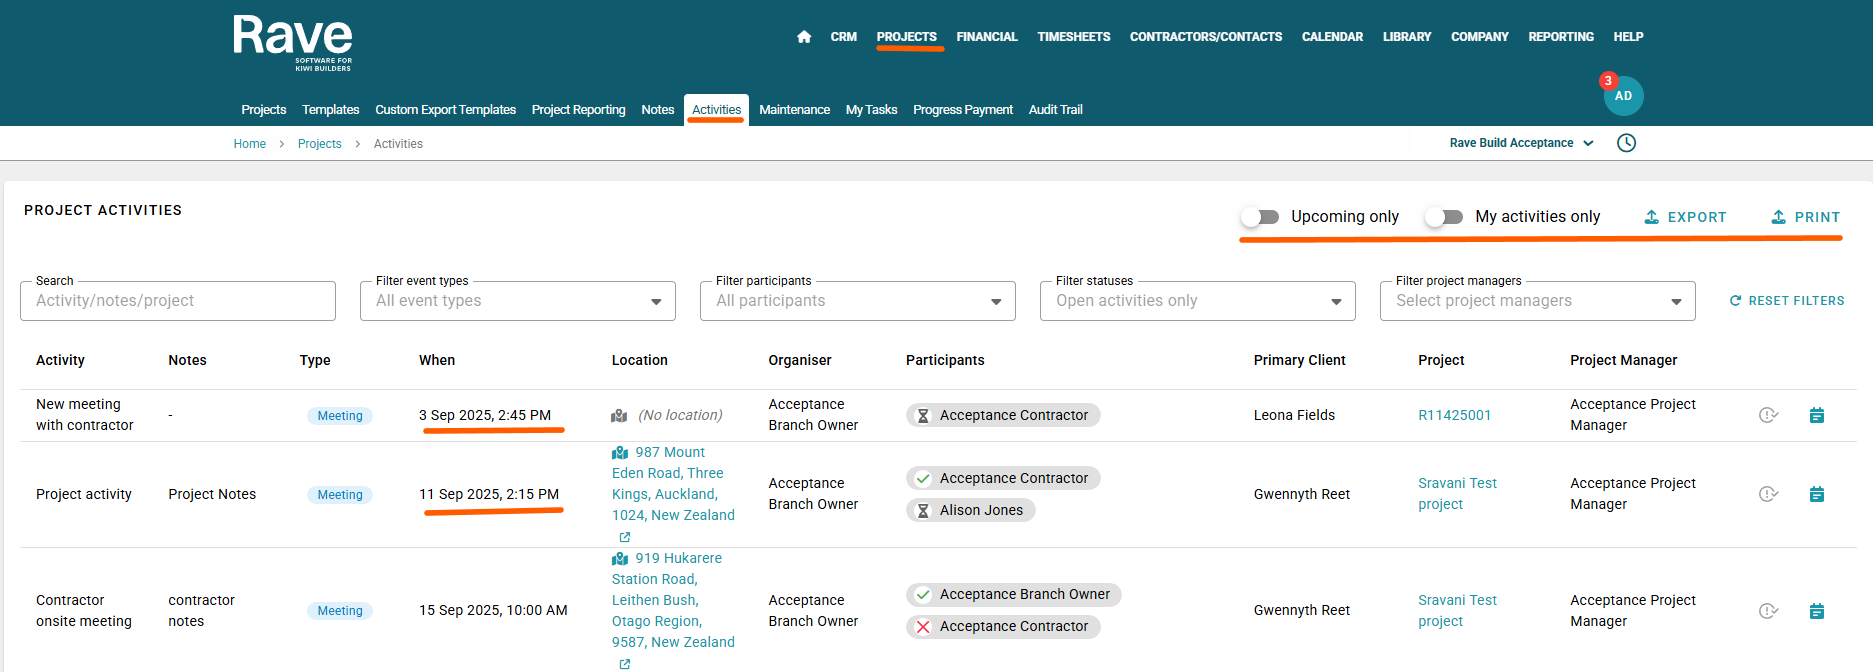Click the Activity/notes/project search field
Viewport: 1873px width, 672px height.
(x=177, y=301)
